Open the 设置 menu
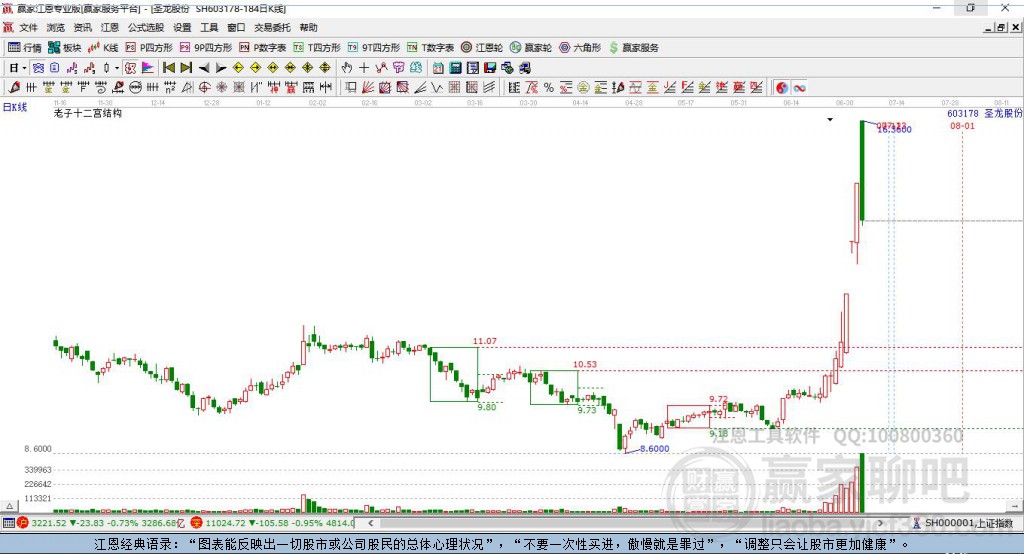 (x=182, y=27)
